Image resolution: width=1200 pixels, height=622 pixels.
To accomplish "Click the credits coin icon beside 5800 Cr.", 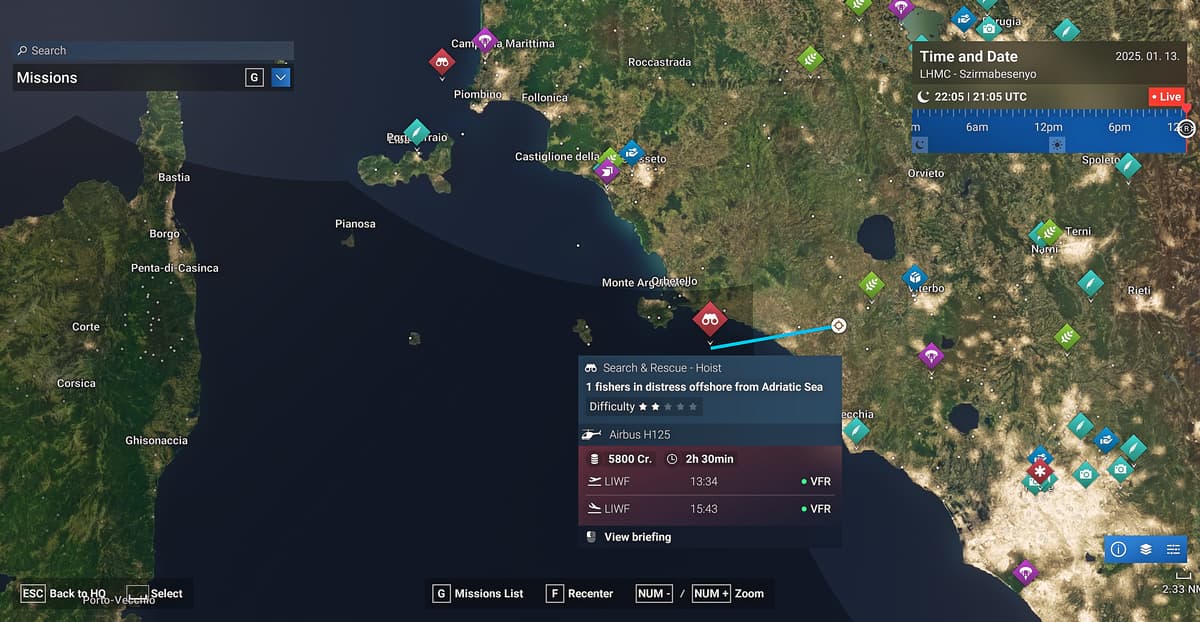I will (x=594, y=459).
